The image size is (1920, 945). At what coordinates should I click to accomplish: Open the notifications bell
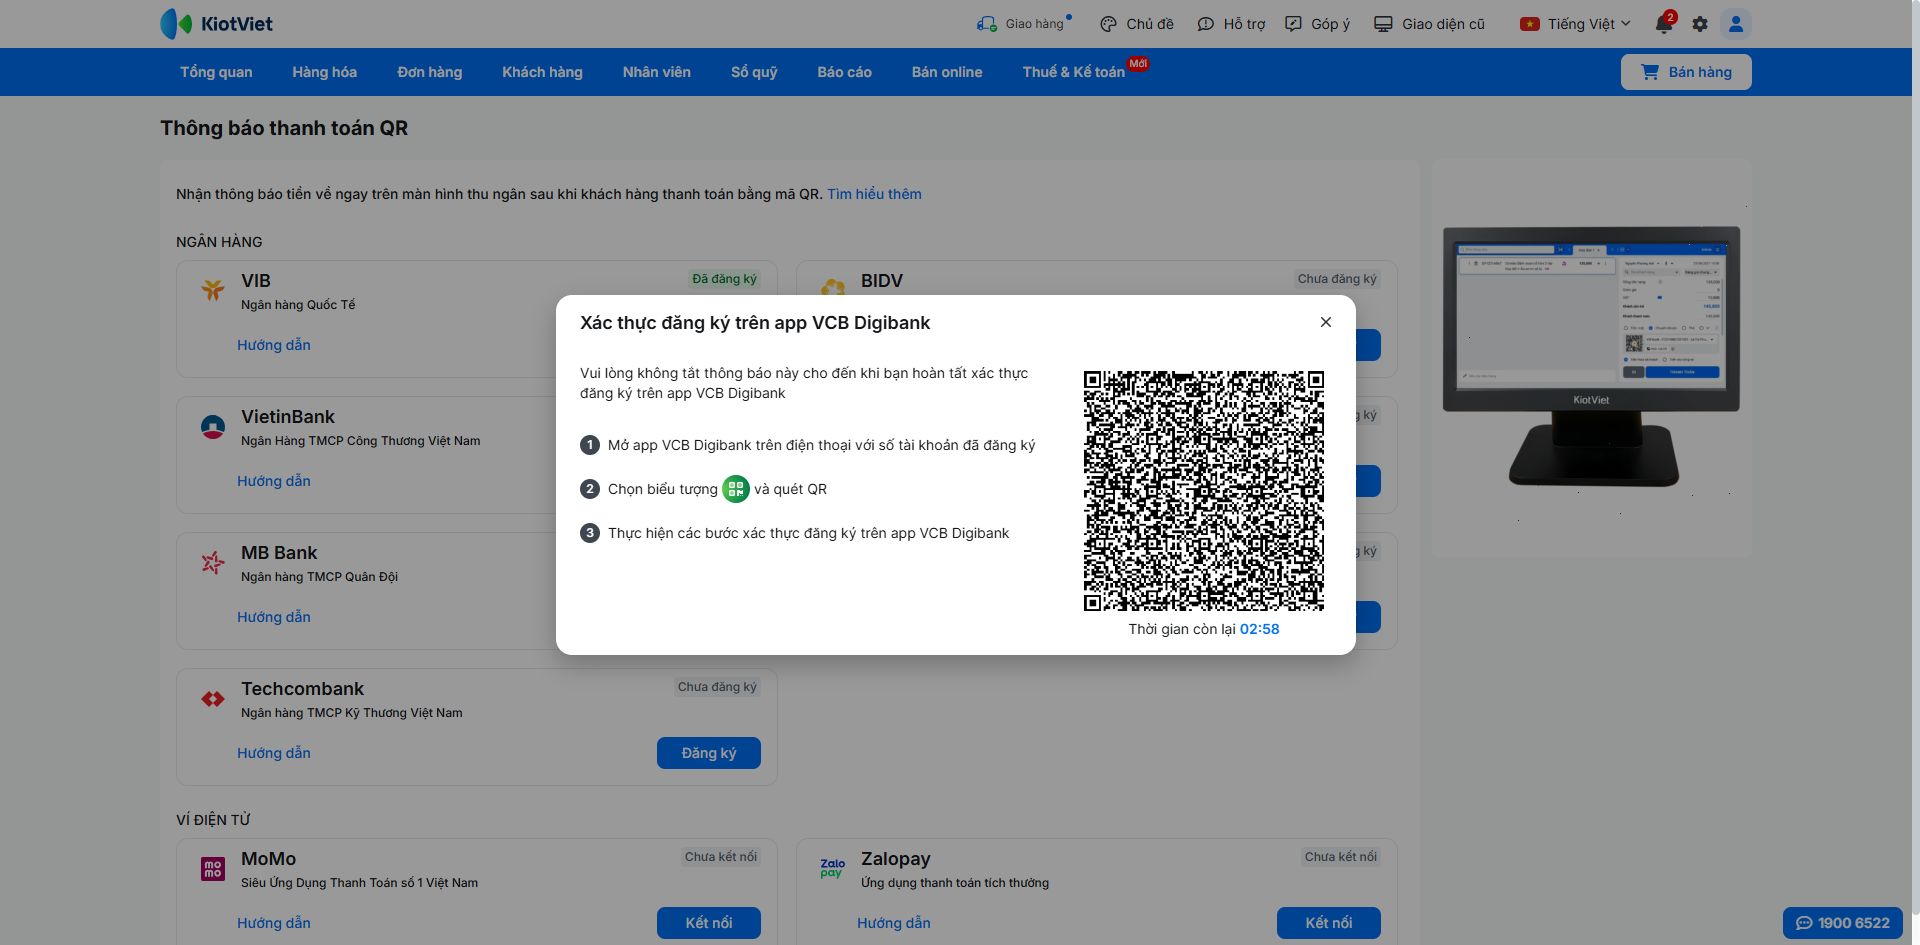coord(1664,24)
